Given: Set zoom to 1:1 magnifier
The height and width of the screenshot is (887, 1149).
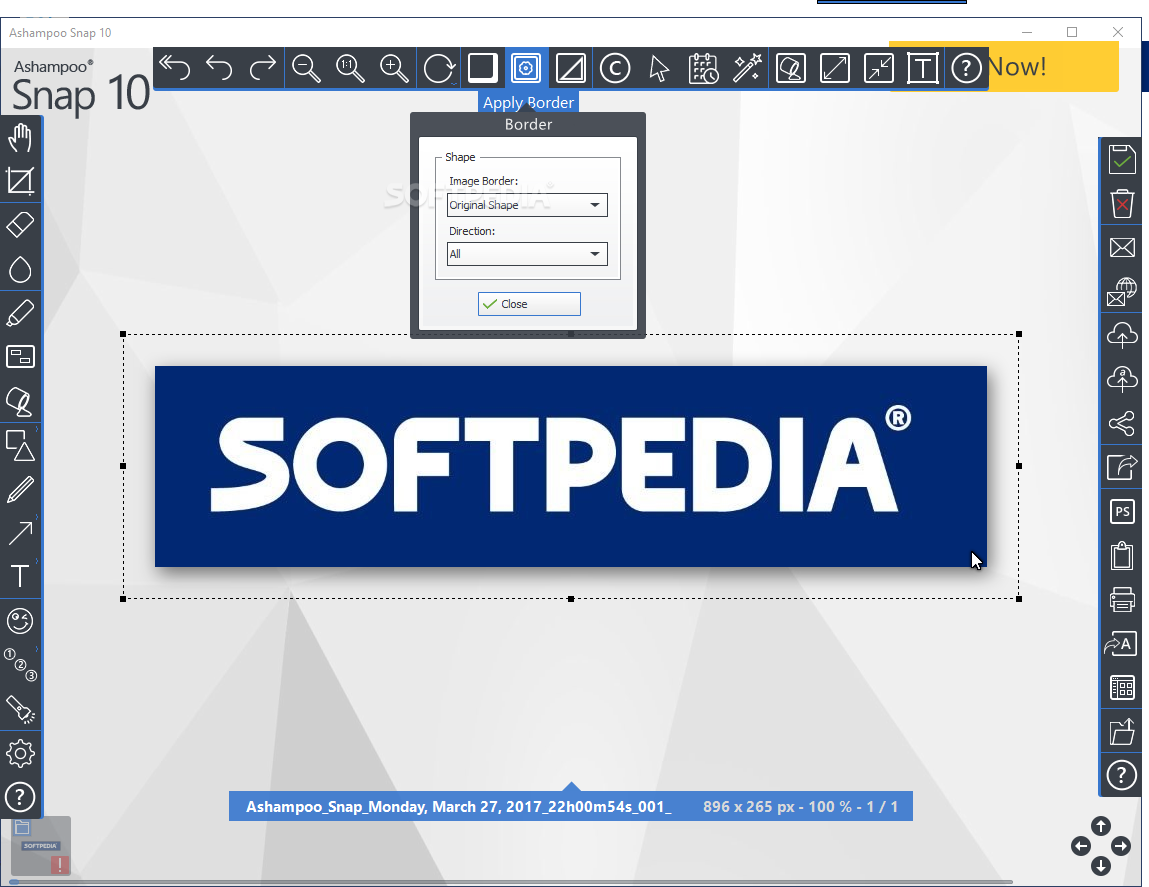Looking at the screenshot, I should coord(350,68).
